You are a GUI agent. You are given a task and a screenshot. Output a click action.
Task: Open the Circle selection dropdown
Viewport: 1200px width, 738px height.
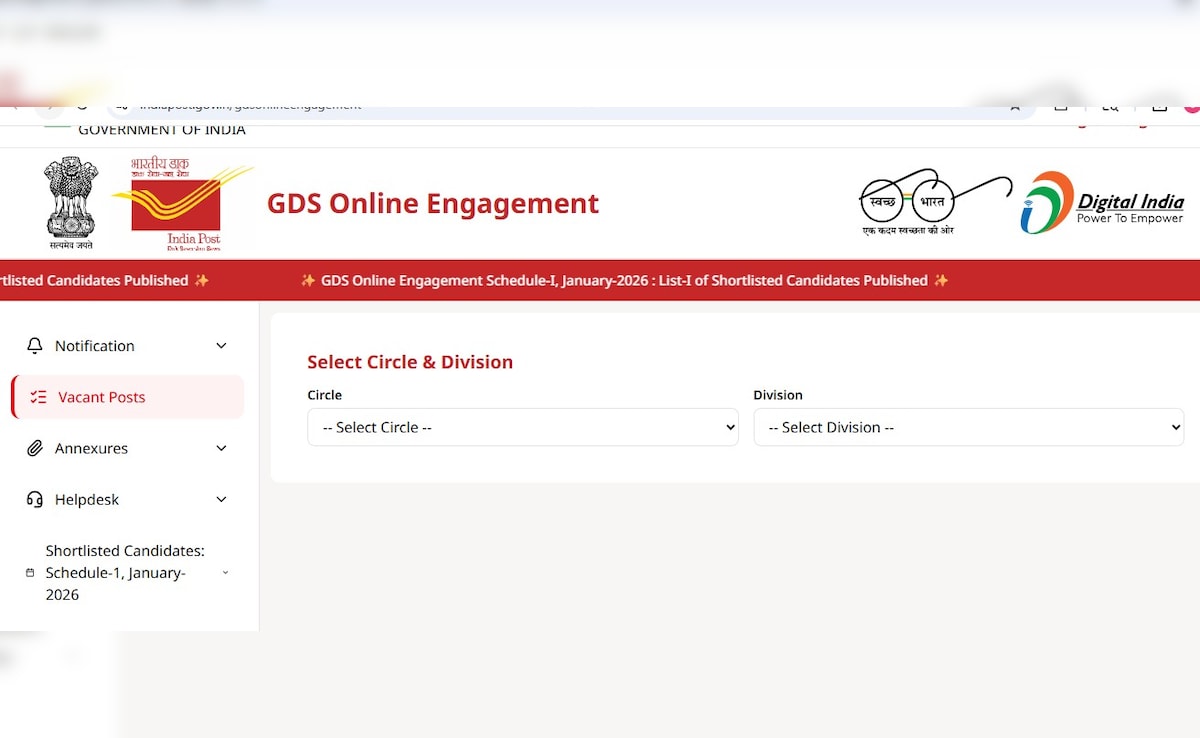pos(522,427)
